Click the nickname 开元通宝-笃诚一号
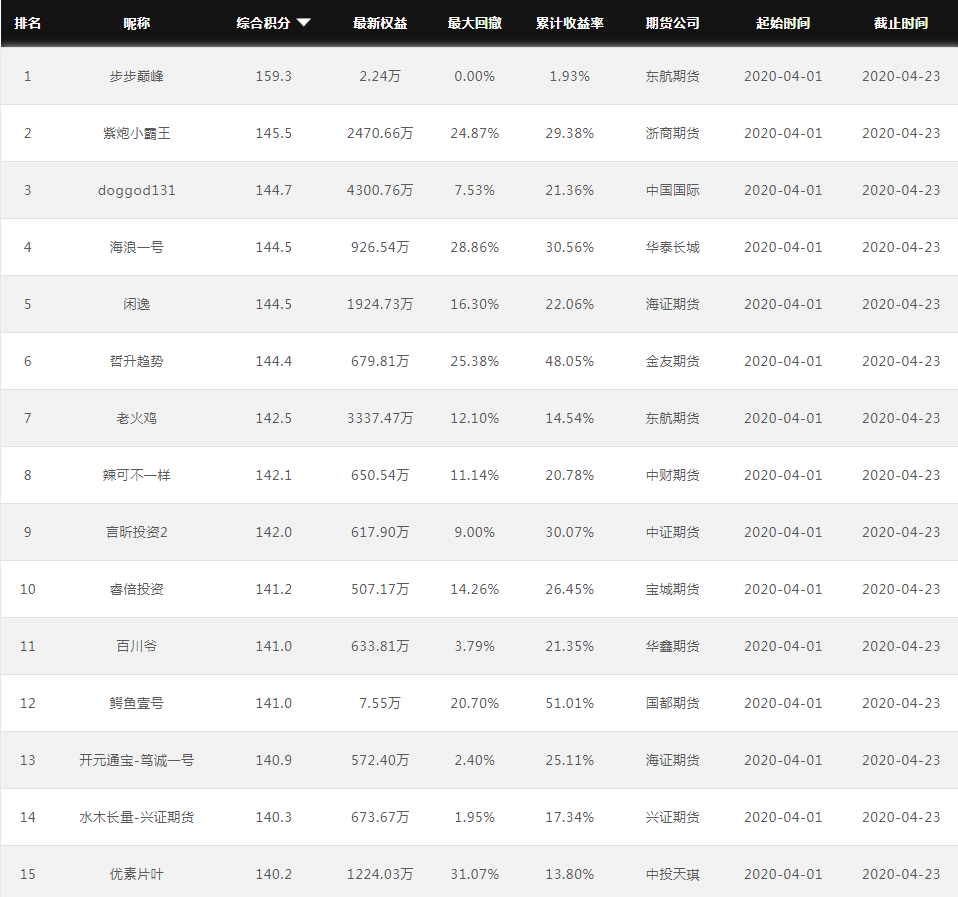This screenshot has width=958, height=897. [x=137, y=760]
